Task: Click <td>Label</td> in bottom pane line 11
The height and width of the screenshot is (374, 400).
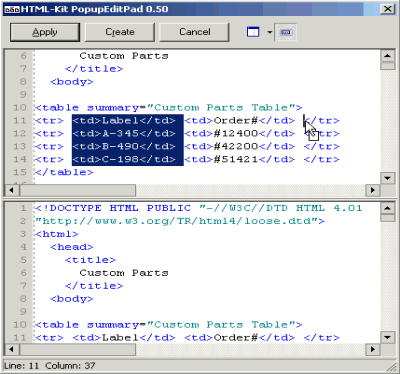Action: coord(124,338)
